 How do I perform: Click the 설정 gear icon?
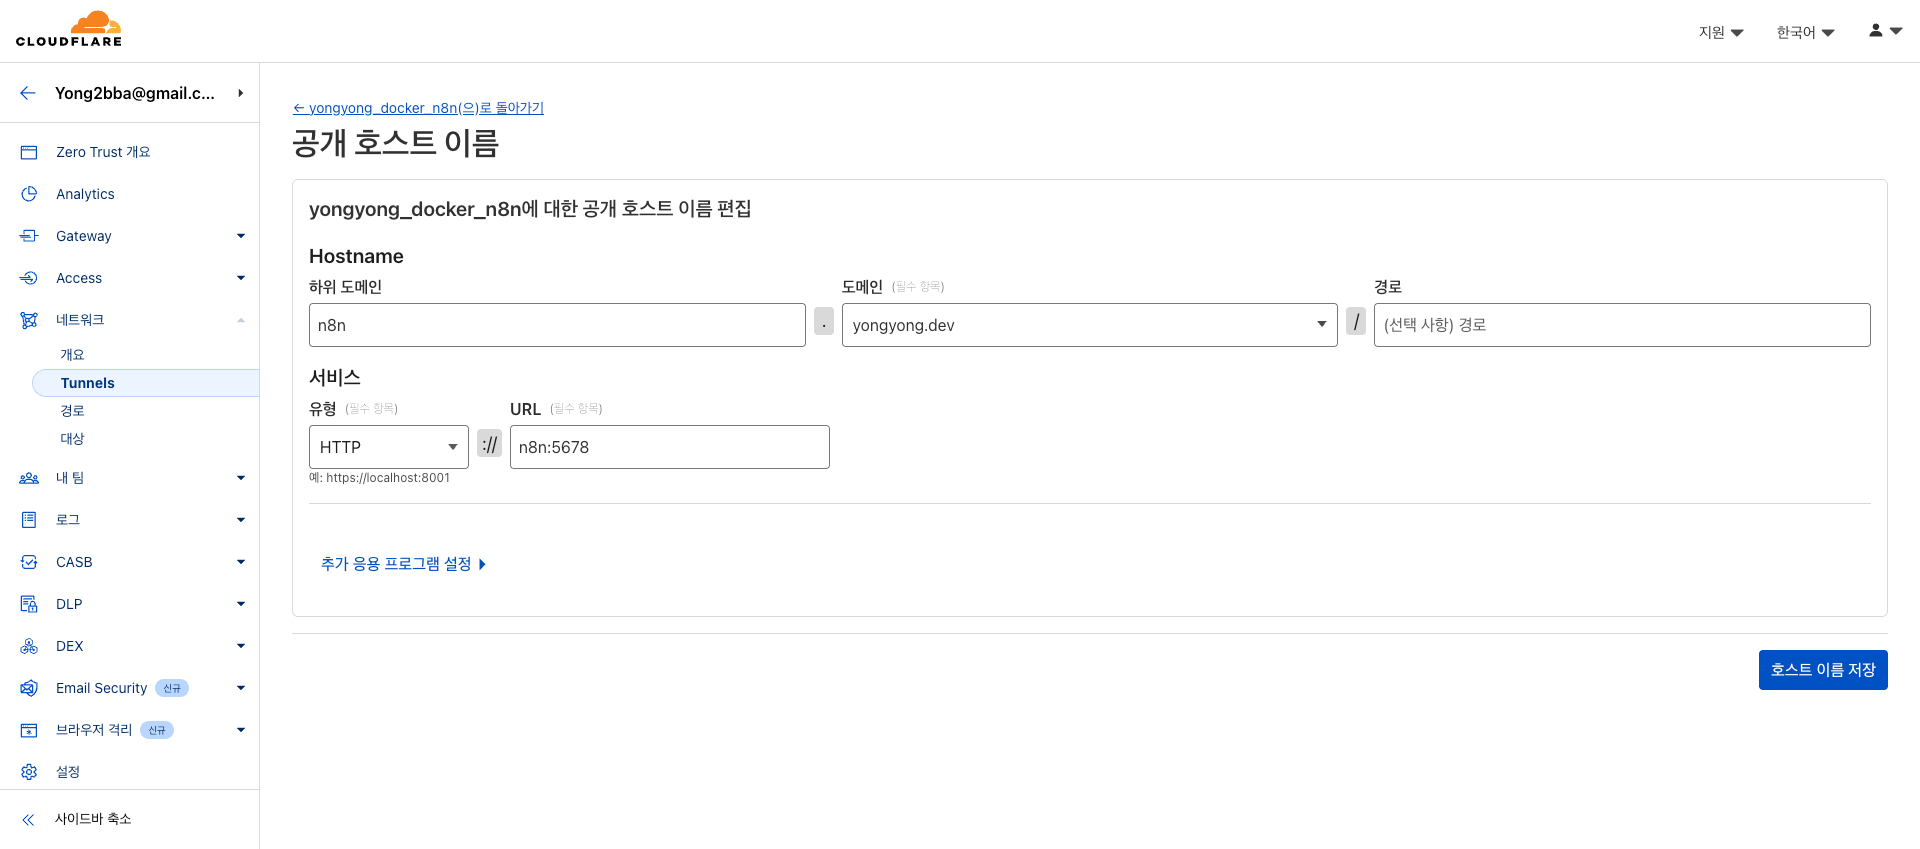point(29,772)
